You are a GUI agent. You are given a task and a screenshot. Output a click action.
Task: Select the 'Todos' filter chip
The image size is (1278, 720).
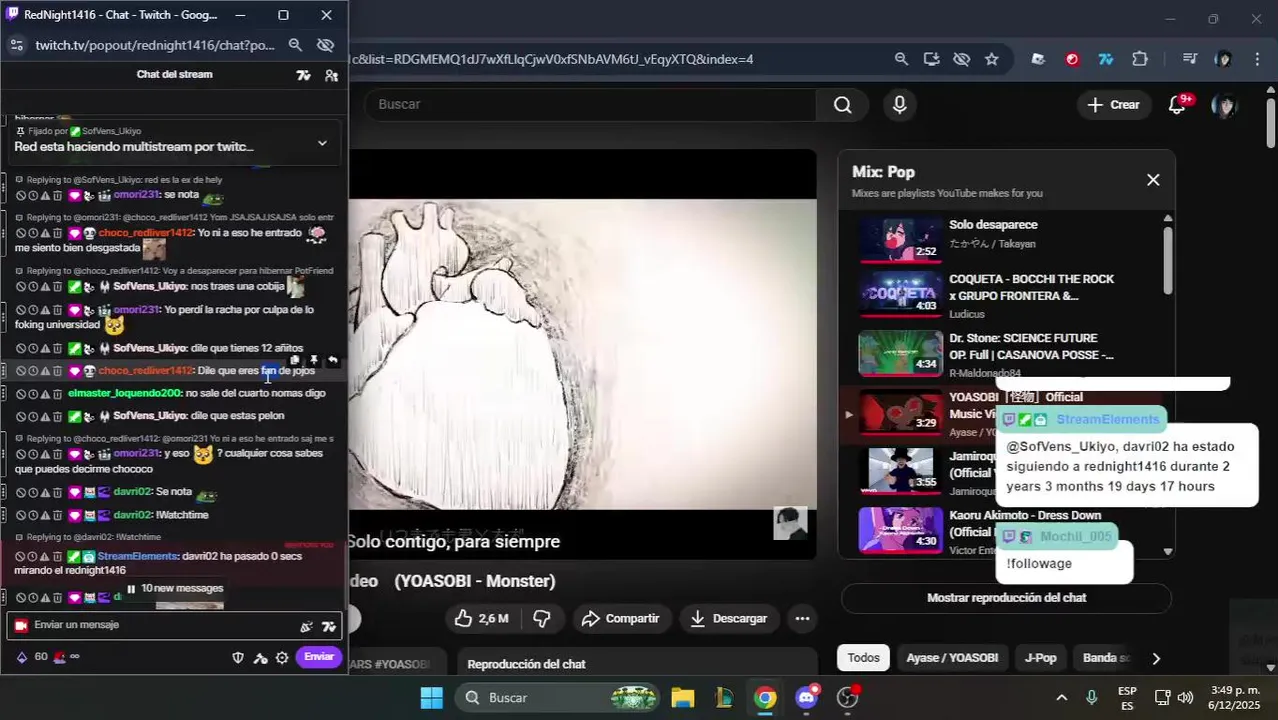coord(864,658)
